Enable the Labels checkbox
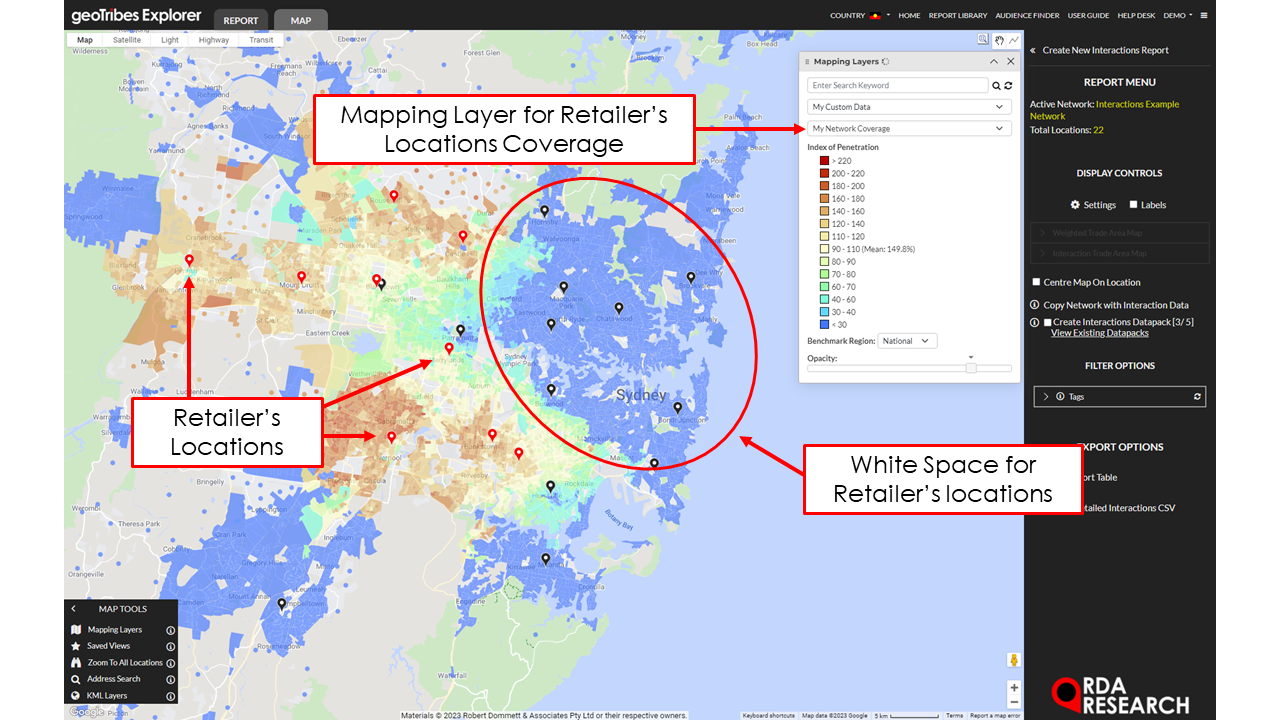Viewport: 1280px width, 720px height. (x=1133, y=205)
